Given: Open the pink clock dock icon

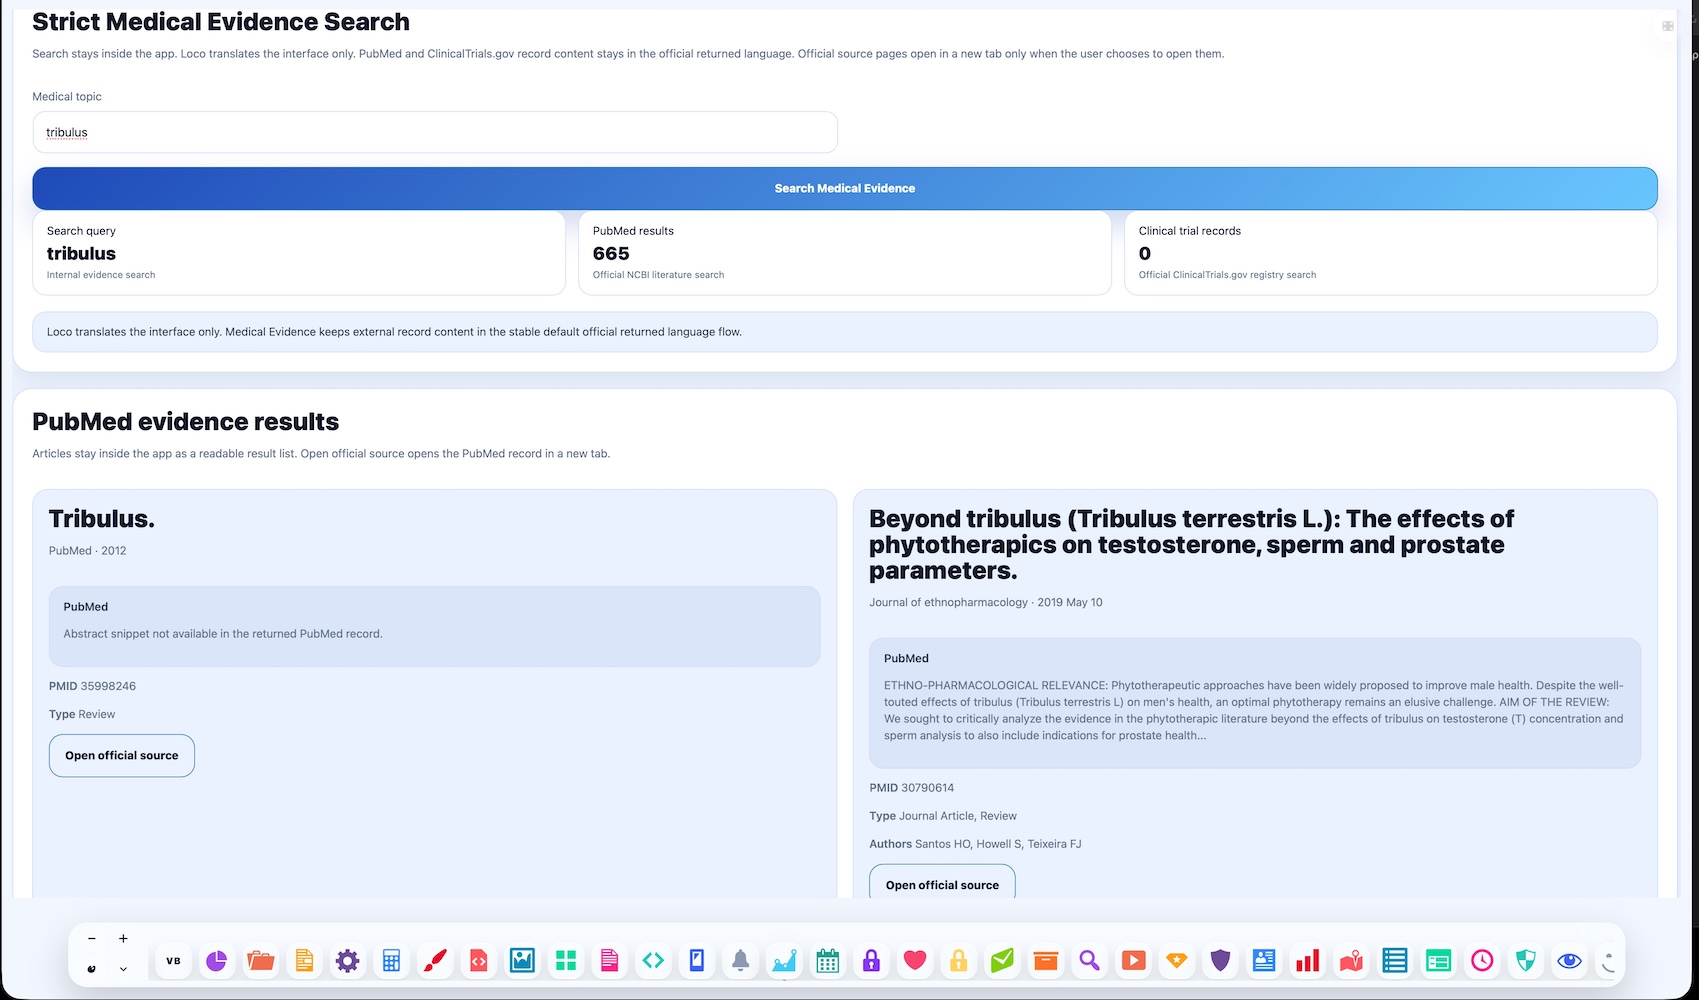Looking at the screenshot, I should tap(1482, 961).
